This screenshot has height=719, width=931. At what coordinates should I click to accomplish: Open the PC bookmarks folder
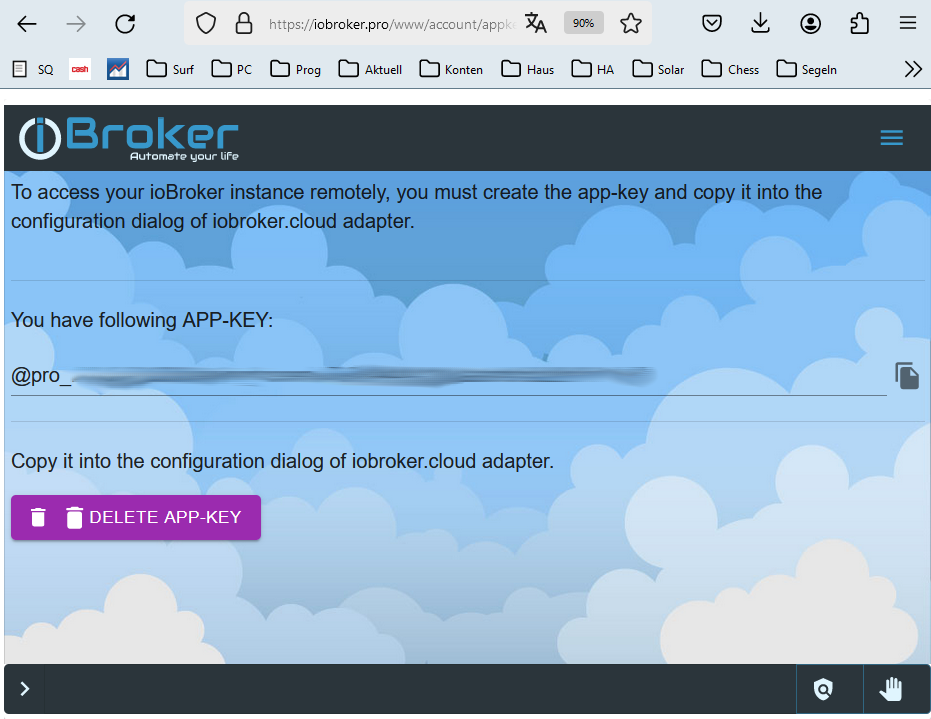[x=232, y=69]
